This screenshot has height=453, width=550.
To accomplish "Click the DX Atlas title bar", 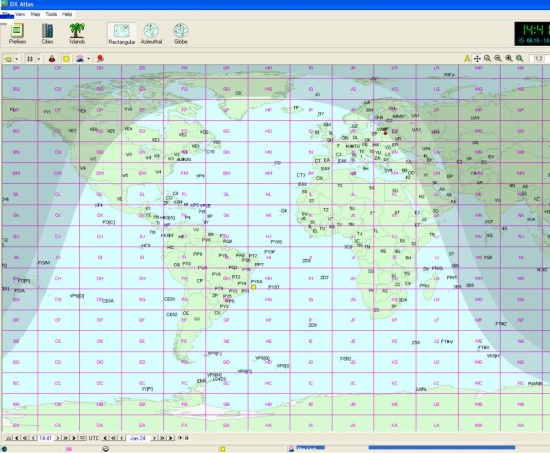I will pos(275,5).
